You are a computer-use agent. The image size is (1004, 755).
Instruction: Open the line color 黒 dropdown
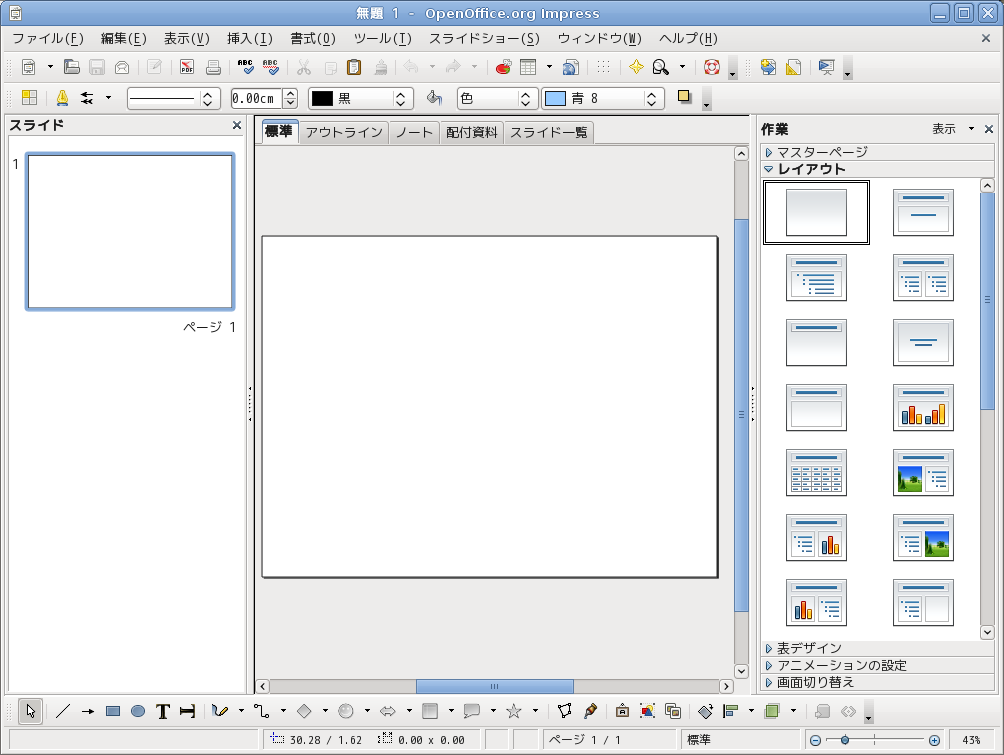point(402,99)
